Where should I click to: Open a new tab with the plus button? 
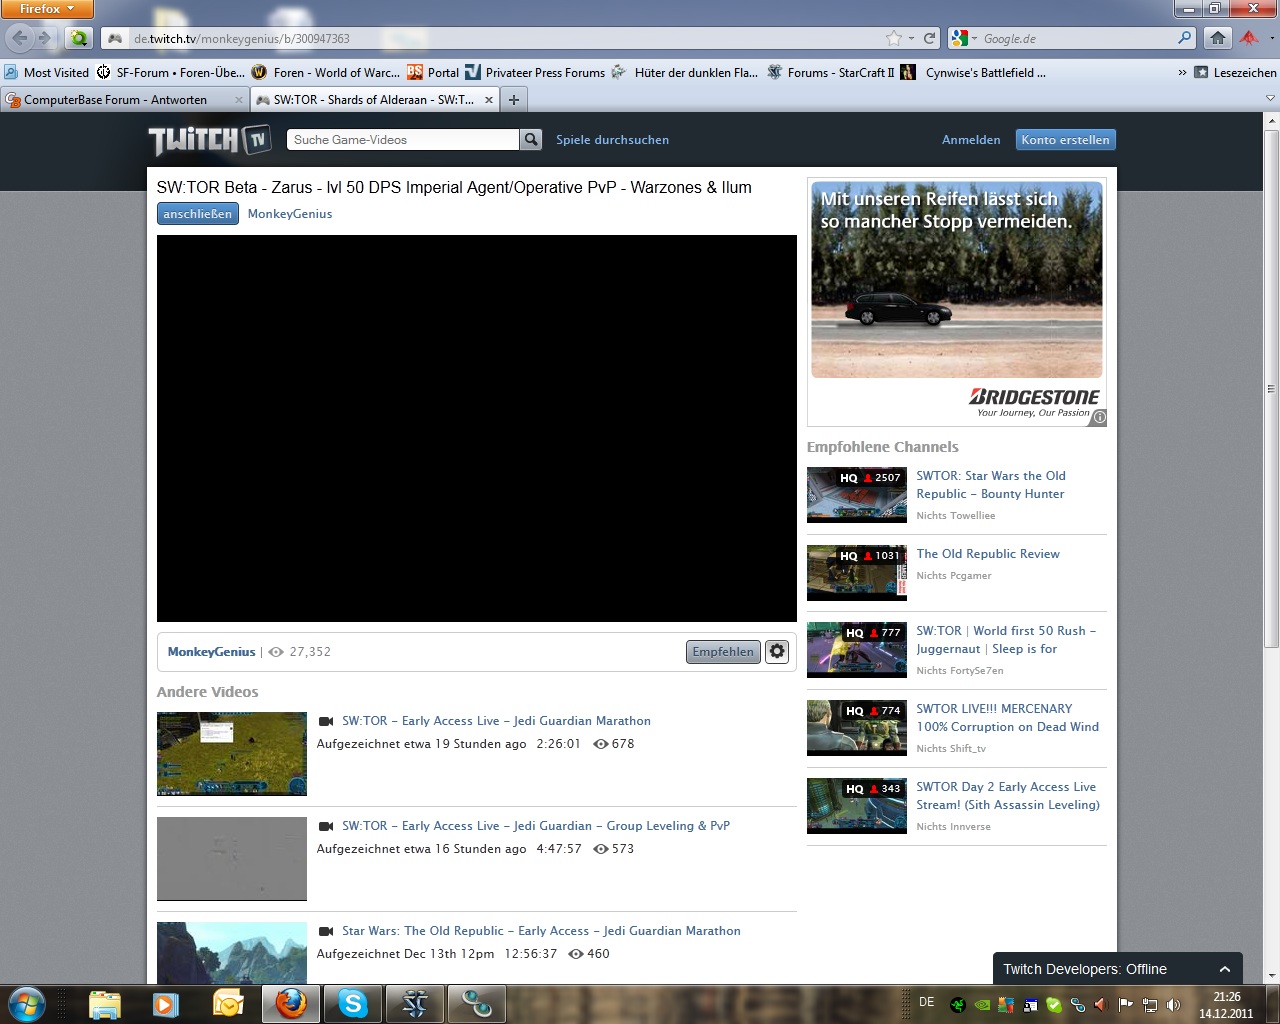pos(514,100)
